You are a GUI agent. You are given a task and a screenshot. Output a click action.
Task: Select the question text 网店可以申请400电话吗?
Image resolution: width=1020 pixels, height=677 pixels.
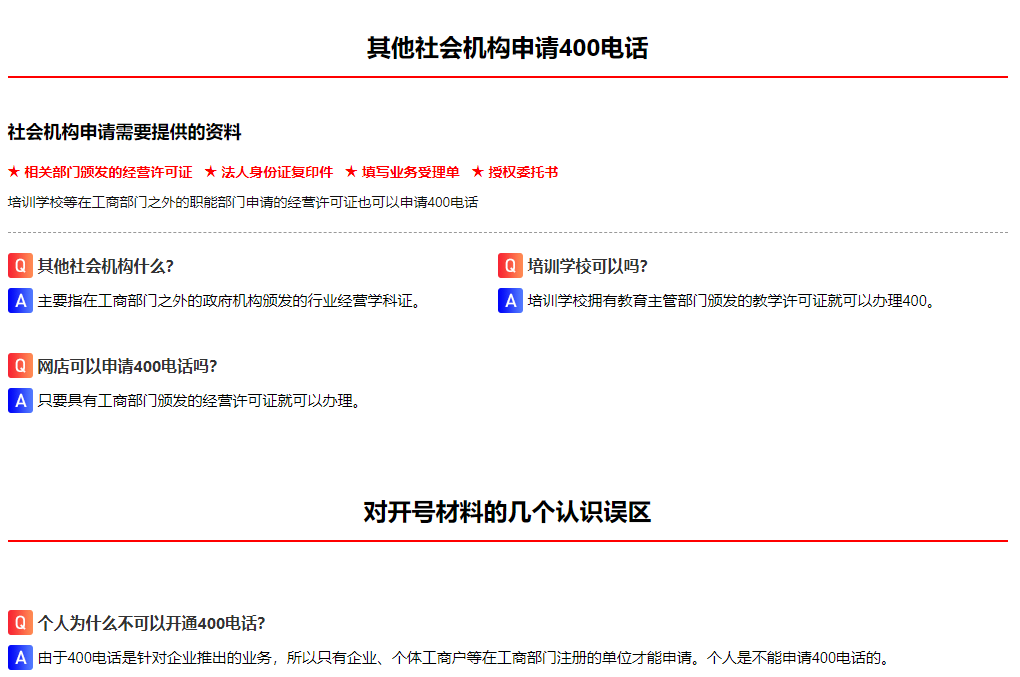[x=128, y=366]
